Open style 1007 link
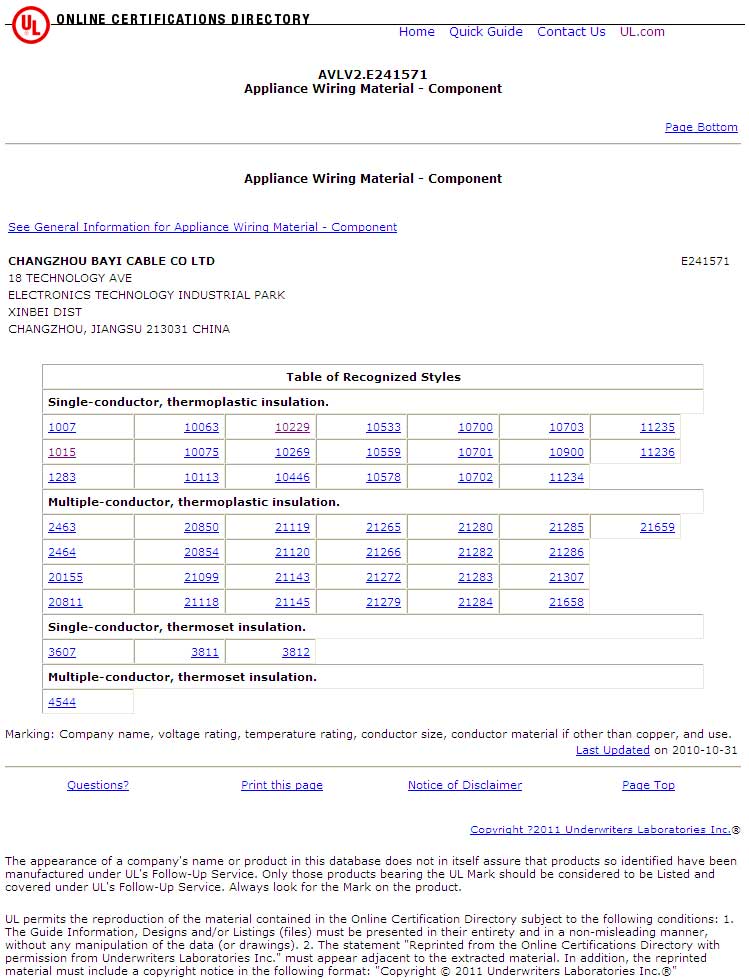The width and height of the screenshot is (749, 980). pos(62,427)
